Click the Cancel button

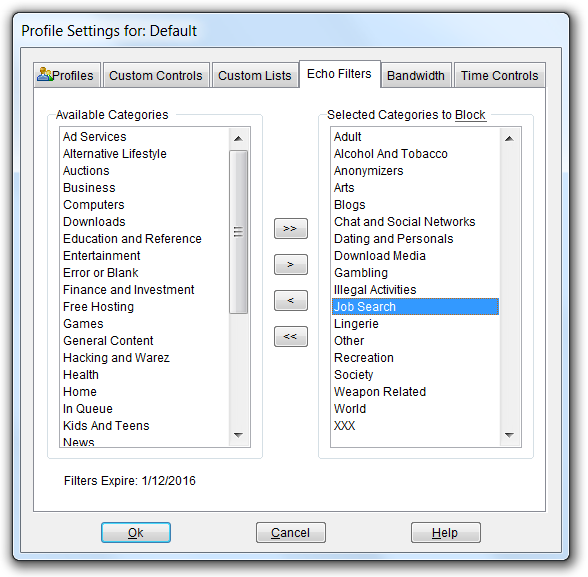(291, 532)
